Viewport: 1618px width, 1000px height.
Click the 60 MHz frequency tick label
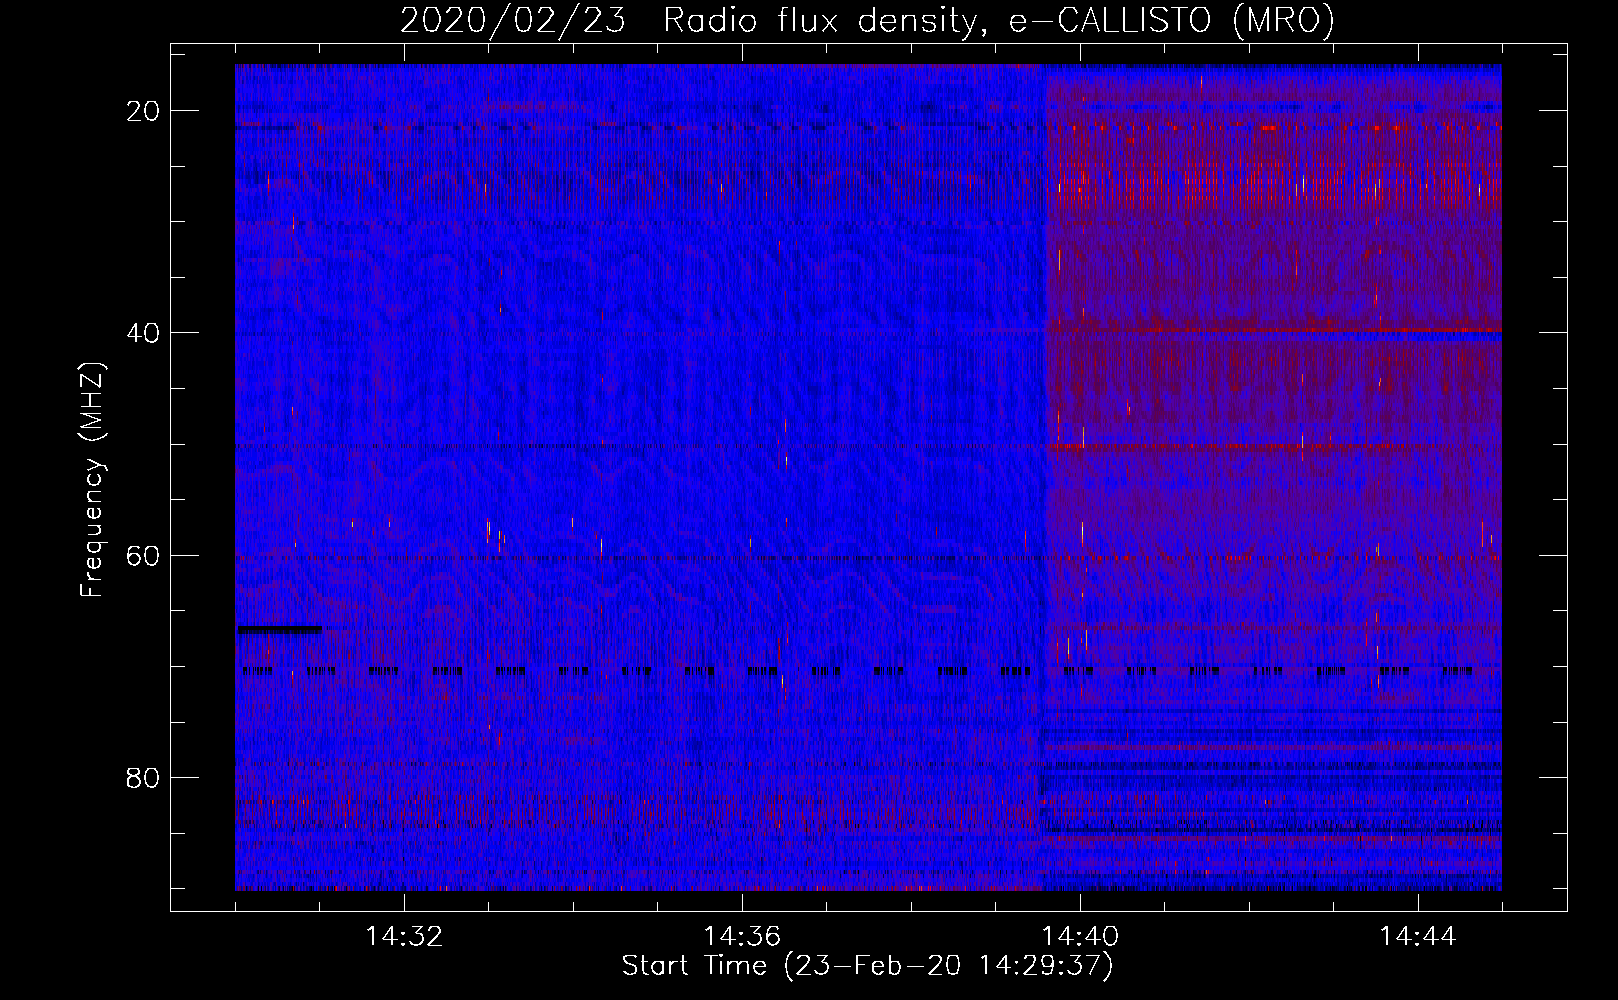144,555
